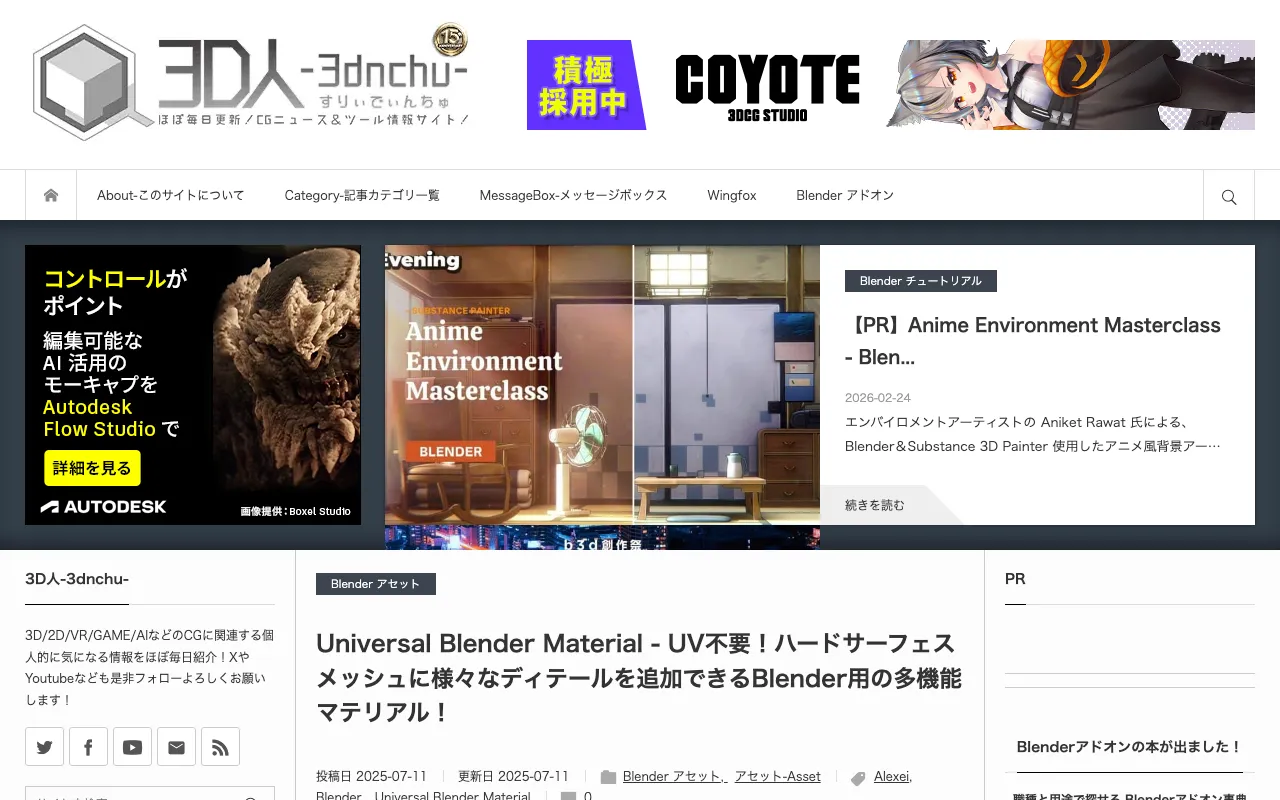The height and width of the screenshot is (800, 1280).
Task: Click the Facebook icon in the sidebar
Action: coord(88,746)
